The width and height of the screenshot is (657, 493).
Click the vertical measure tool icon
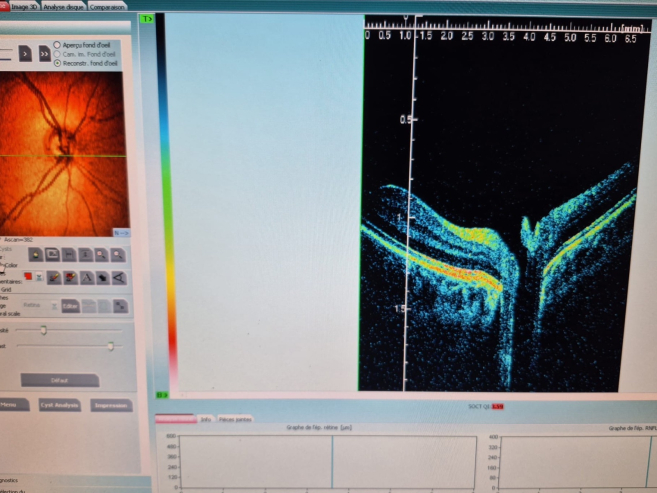click(x=85, y=255)
